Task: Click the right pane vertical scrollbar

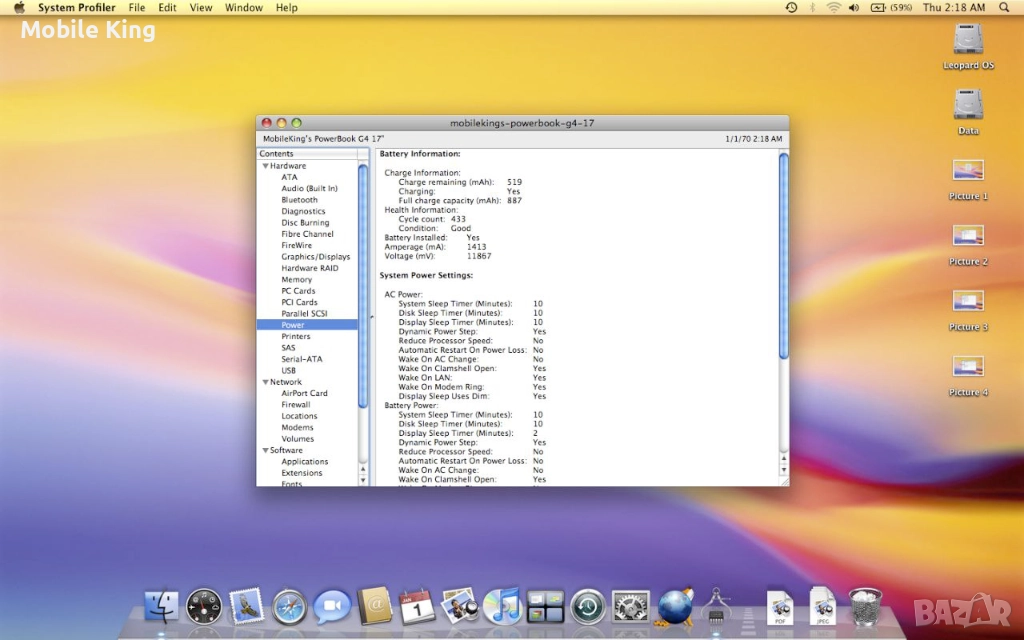Action: (x=783, y=256)
